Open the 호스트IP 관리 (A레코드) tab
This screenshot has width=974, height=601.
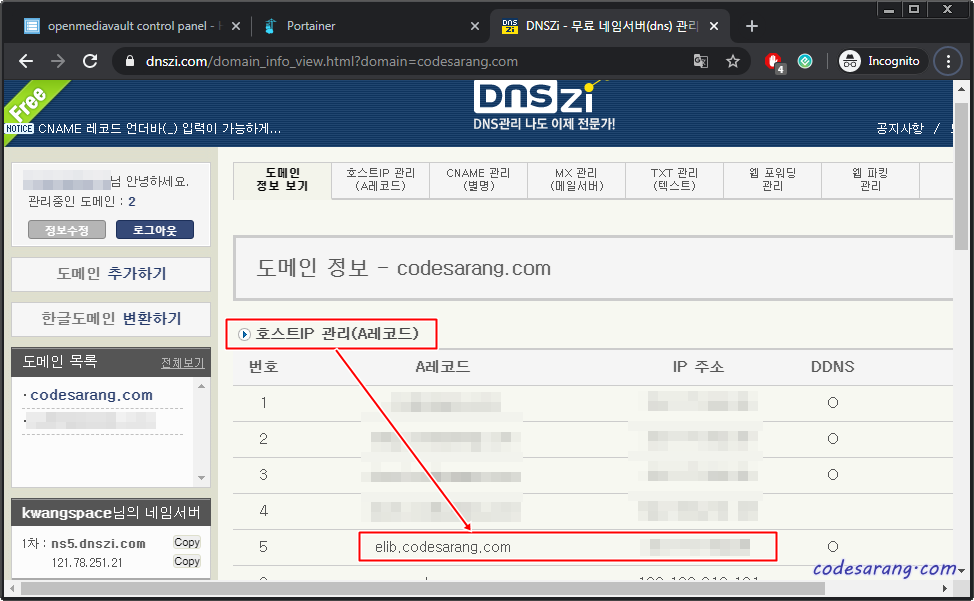[x=380, y=179]
